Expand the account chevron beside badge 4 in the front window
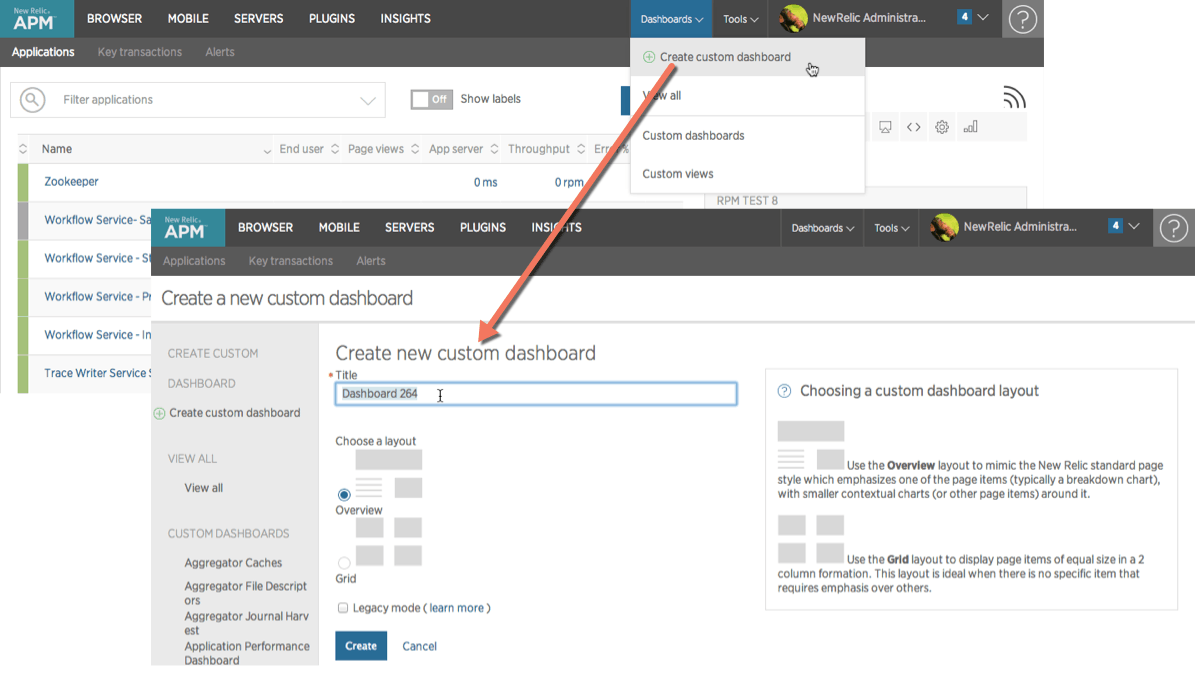Image resolution: width=1200 pixels, height=683 pixels. pos(1134,226)
